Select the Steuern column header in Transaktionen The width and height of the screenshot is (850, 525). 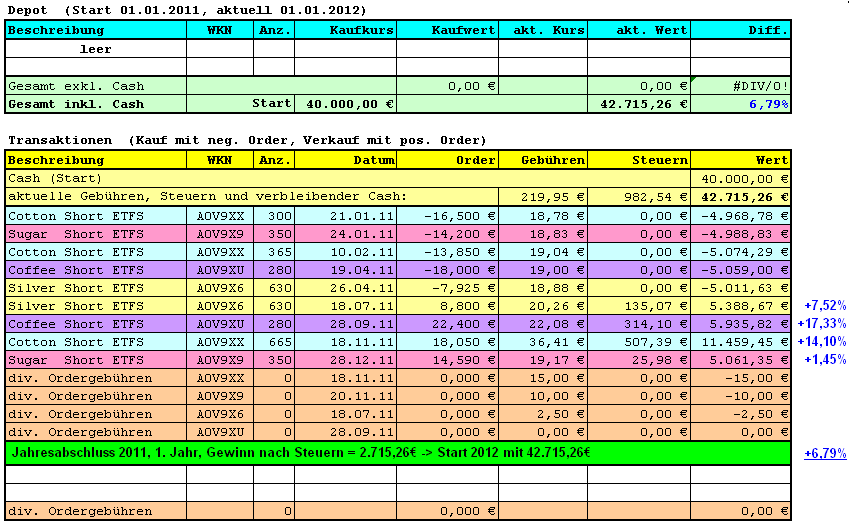coord(638,159)
